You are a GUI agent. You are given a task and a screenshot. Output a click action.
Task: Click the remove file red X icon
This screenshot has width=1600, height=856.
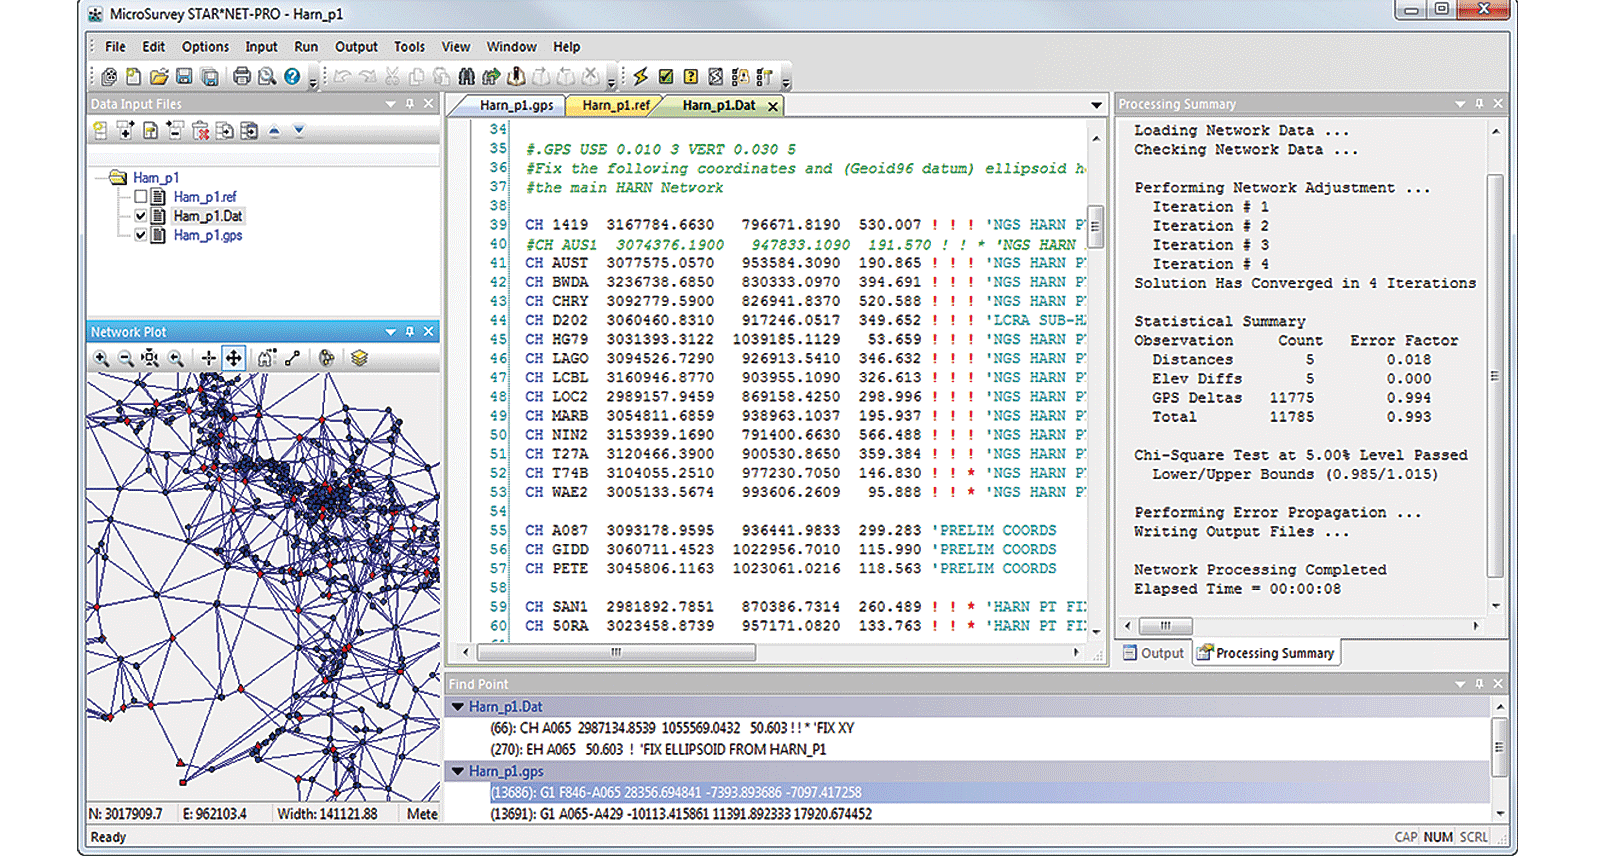[x=200, y=131]
